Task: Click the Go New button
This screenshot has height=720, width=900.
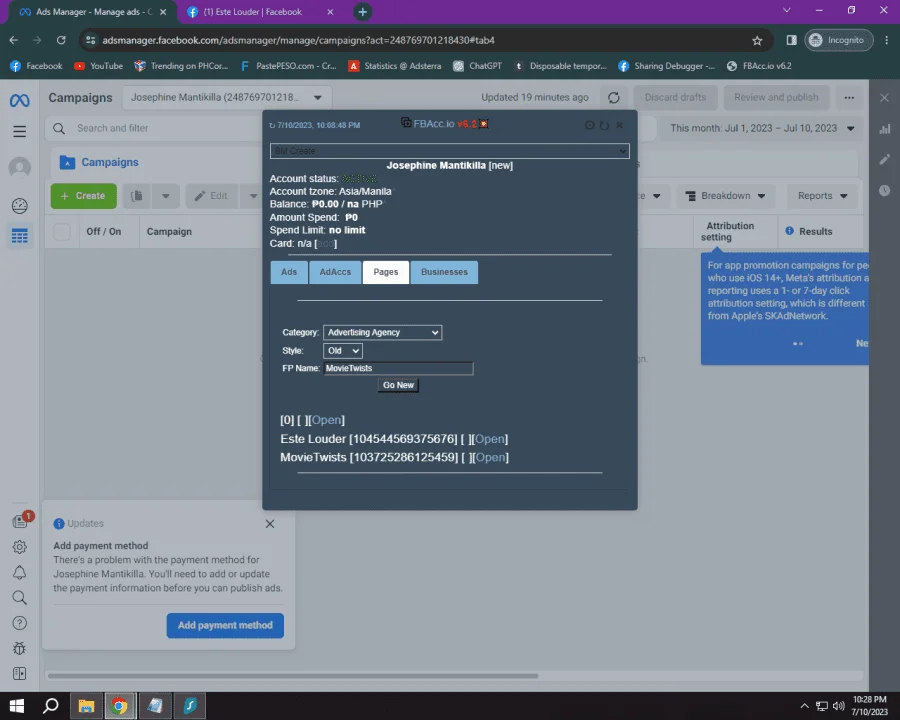Action: click(398, 385)
